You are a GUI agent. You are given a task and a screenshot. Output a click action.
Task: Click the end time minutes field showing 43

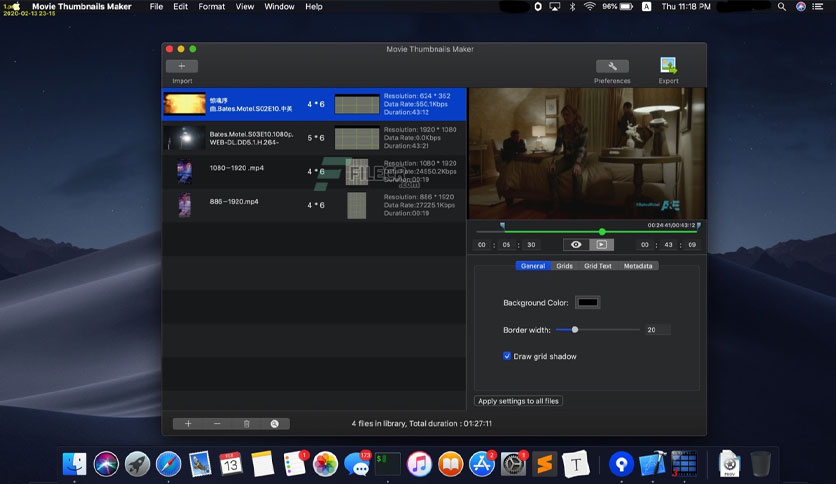[x=668, y=245]
